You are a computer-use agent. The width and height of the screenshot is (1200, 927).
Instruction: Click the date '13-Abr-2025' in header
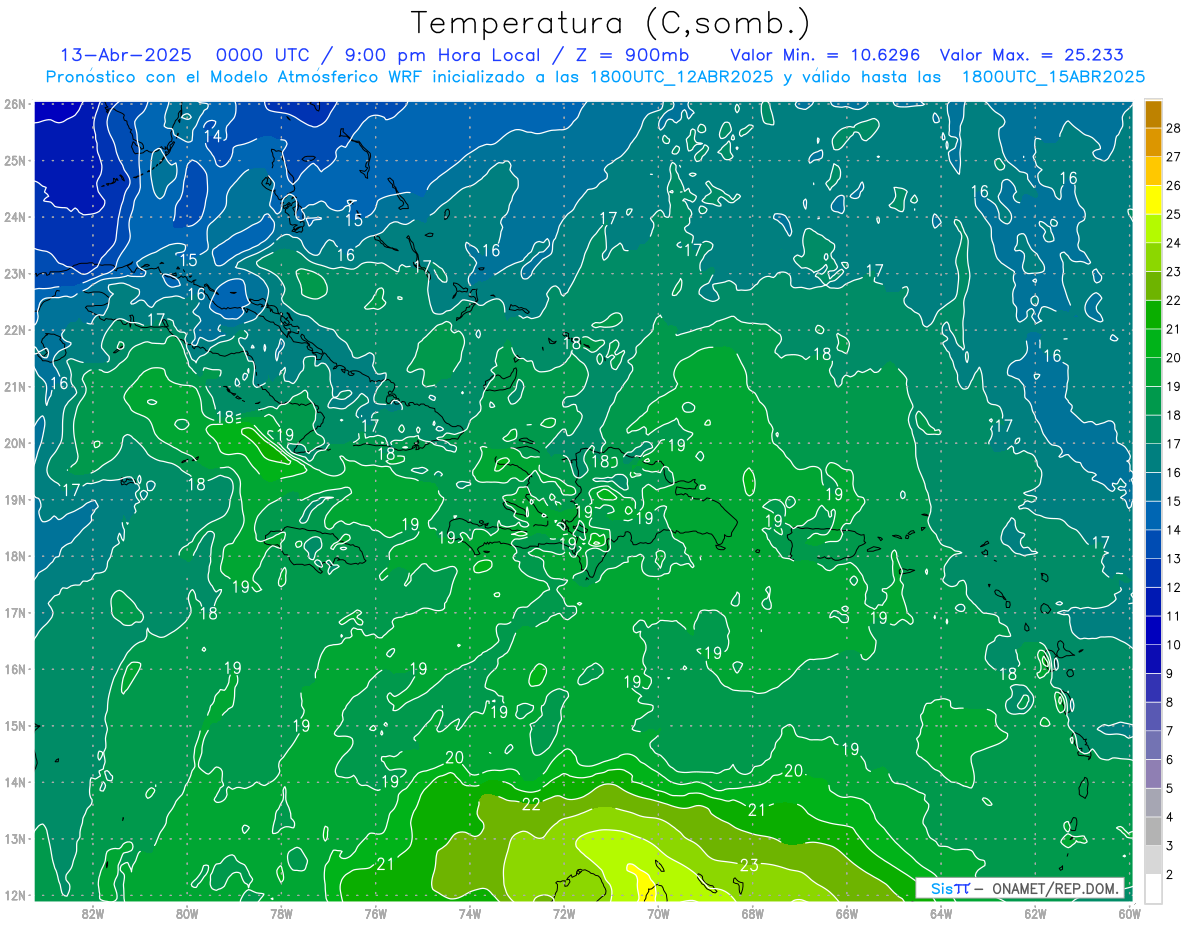click(x=125, y=55)
